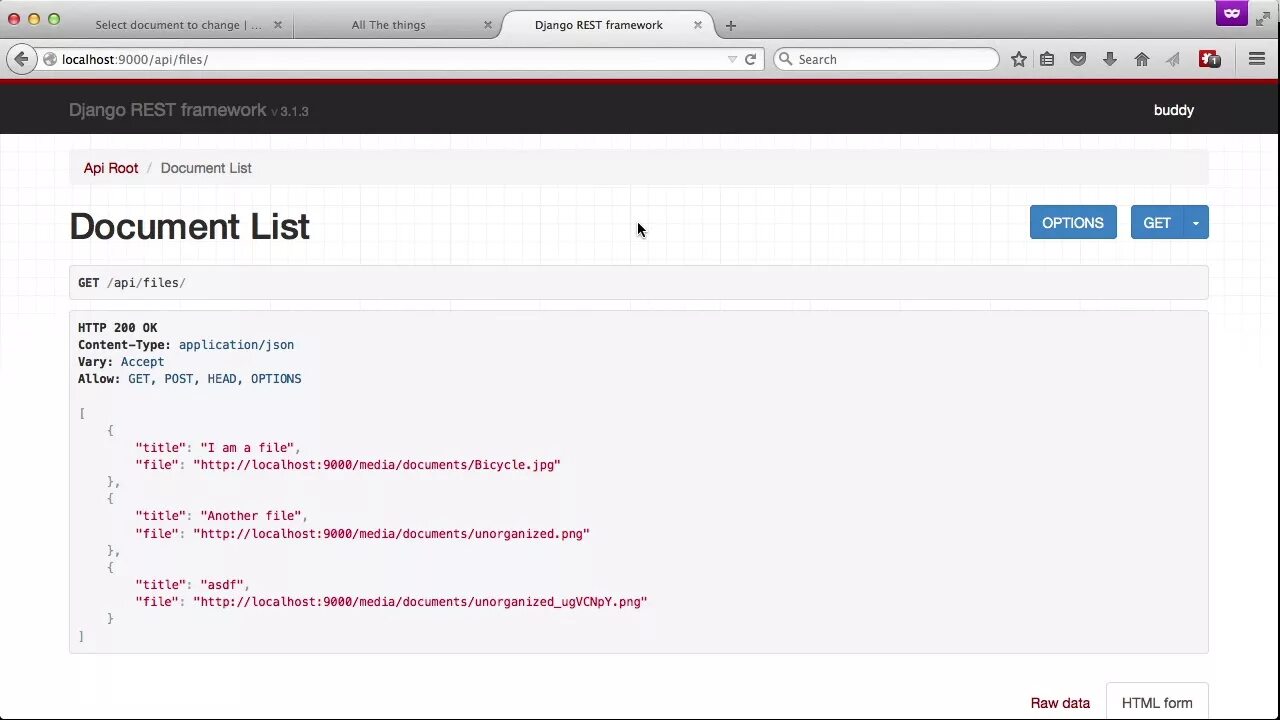The width and height of the screenshot is (1280, 720).
Task: Click the title value "asdf"
Action: pos(222,585)
